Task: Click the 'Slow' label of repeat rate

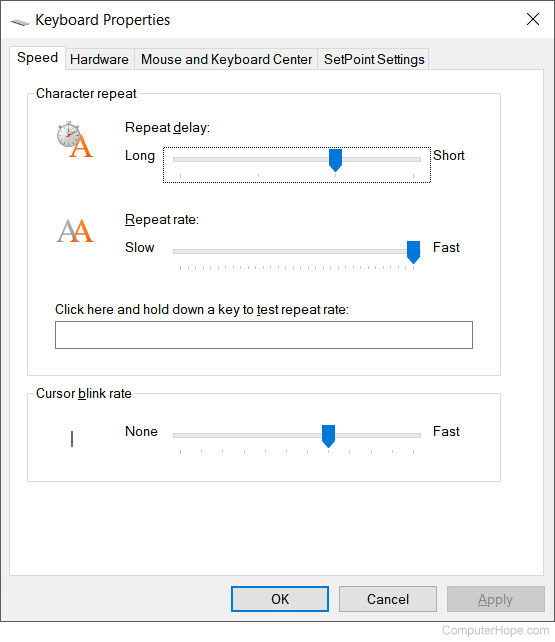Action: (140, 247)
